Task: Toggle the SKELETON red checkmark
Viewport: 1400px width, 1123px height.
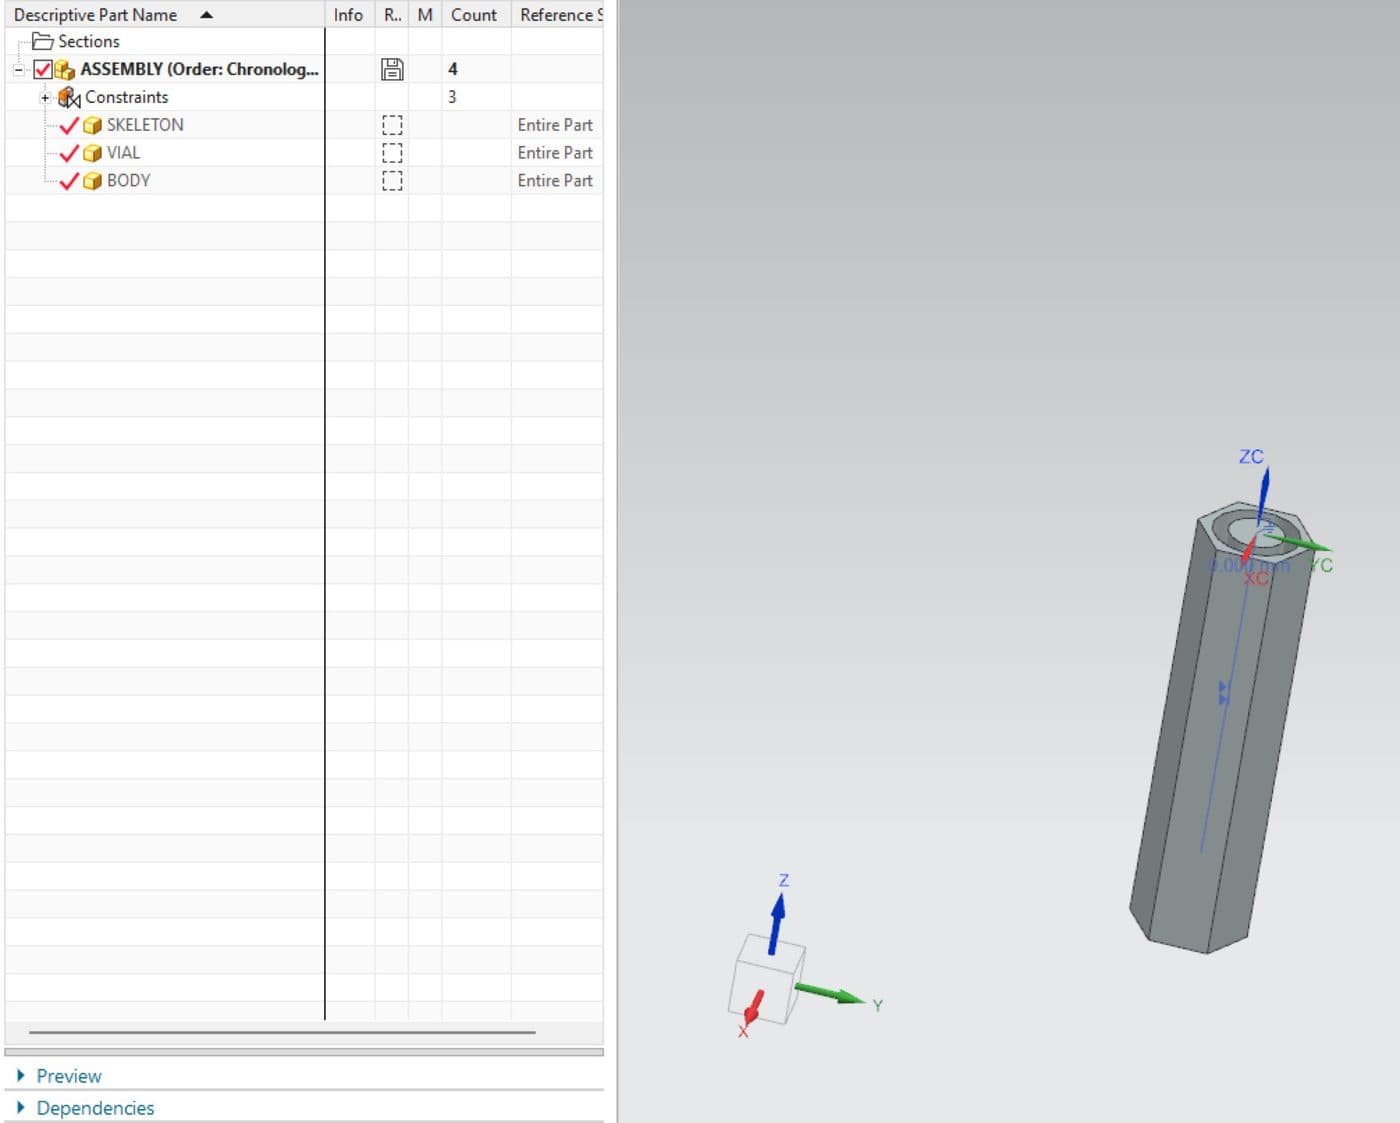Action: pos(69,125)
